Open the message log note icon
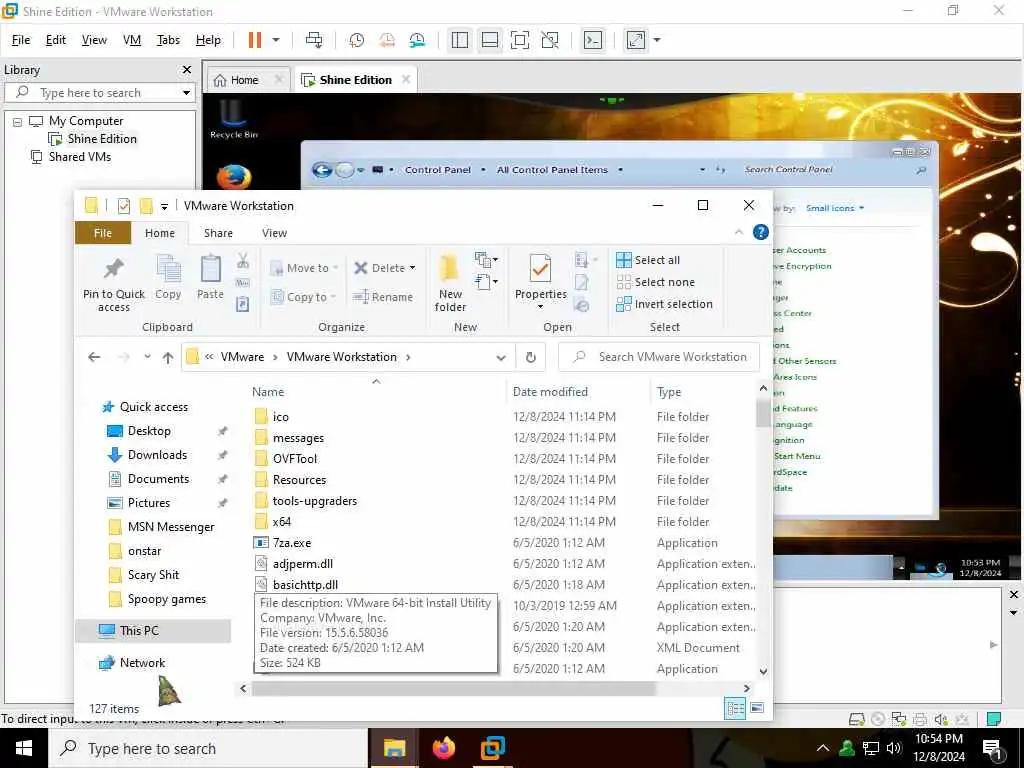 [994, 720]
